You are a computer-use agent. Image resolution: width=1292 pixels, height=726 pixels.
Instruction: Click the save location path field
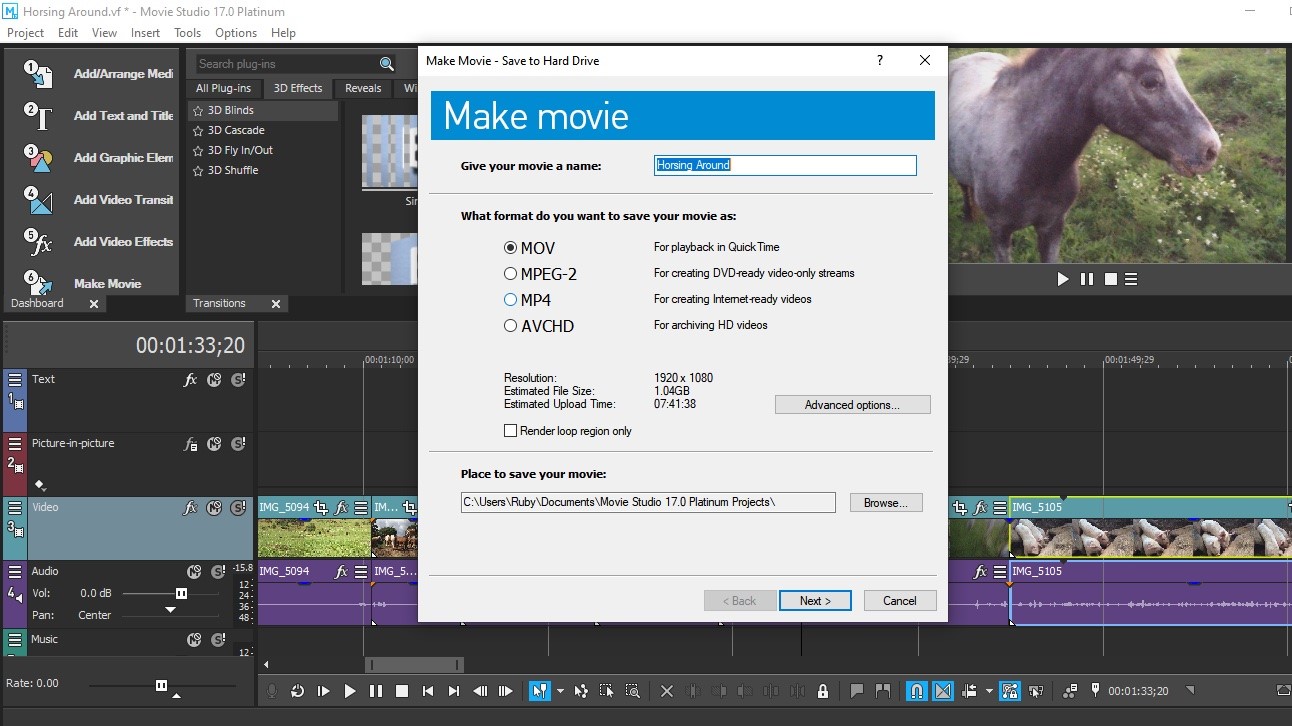coord(648,502)
